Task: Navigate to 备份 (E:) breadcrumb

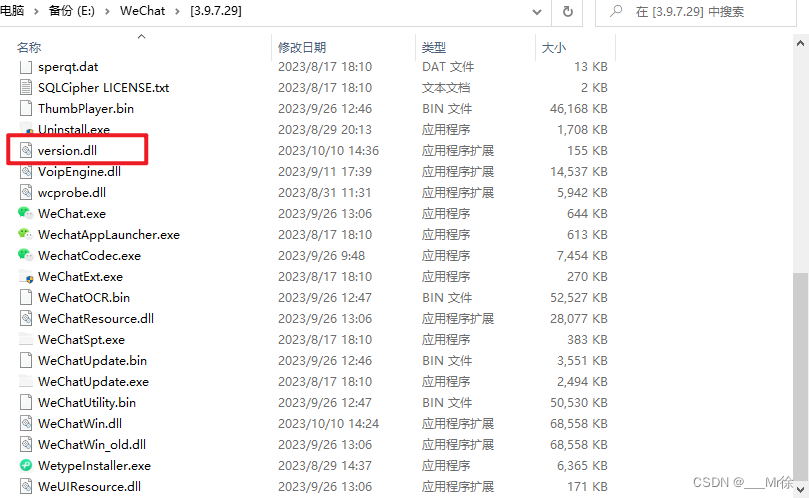Action: pos(72,11)
